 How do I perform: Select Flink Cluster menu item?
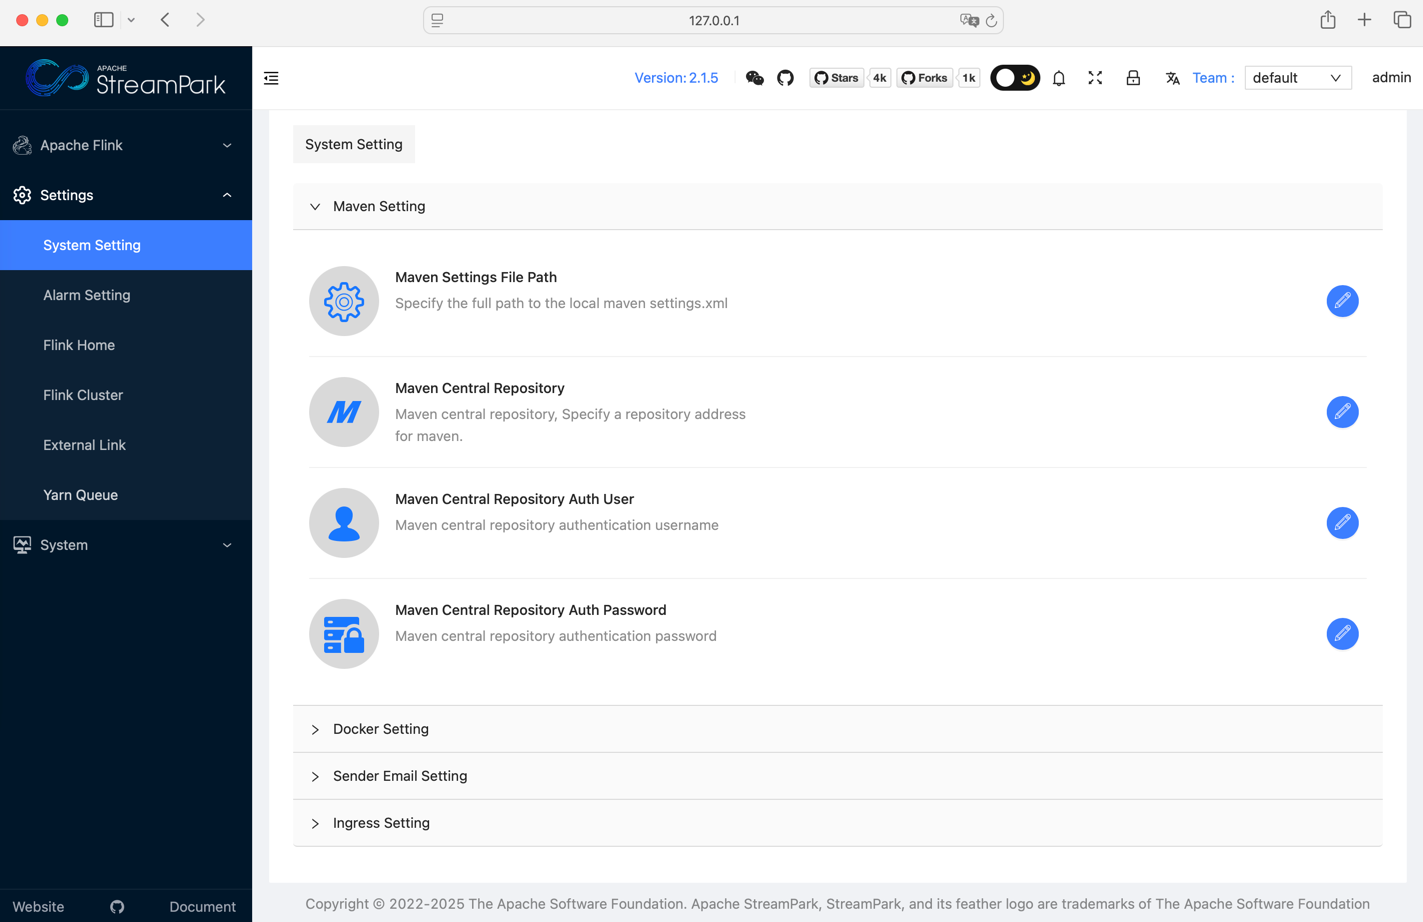click(83, 395)
